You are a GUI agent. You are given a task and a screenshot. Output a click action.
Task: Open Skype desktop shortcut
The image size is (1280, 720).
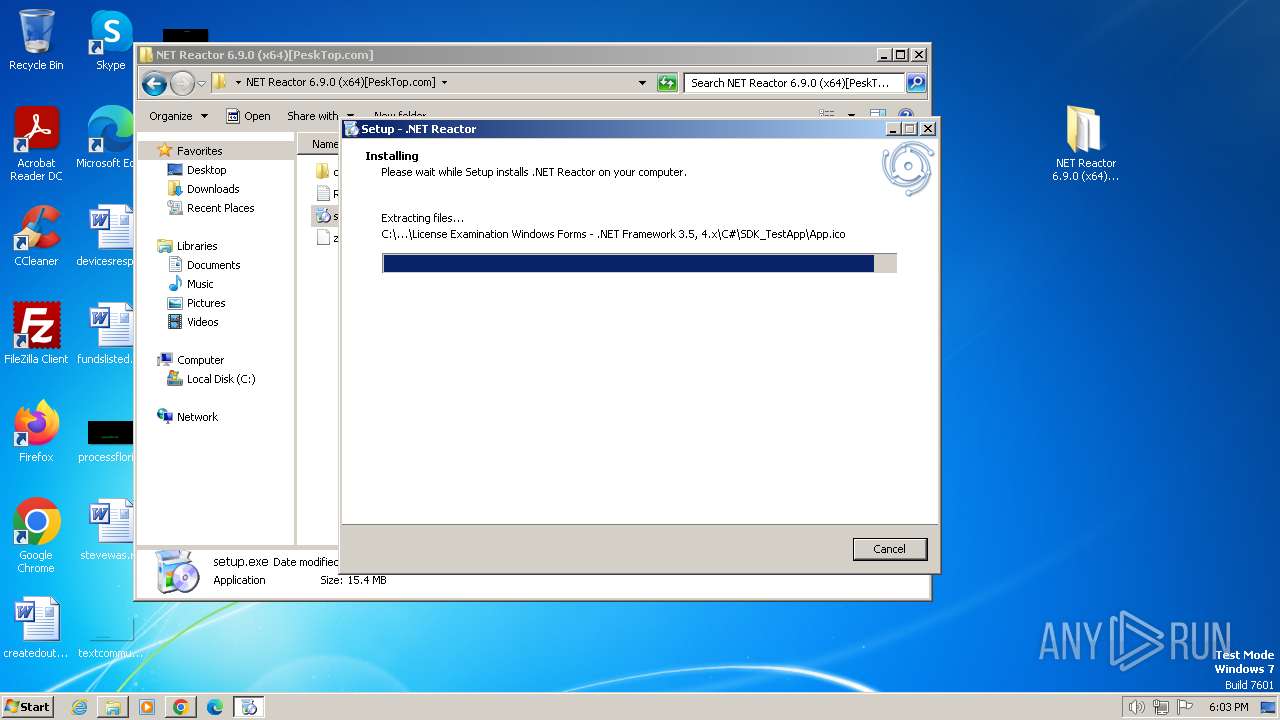110,41
